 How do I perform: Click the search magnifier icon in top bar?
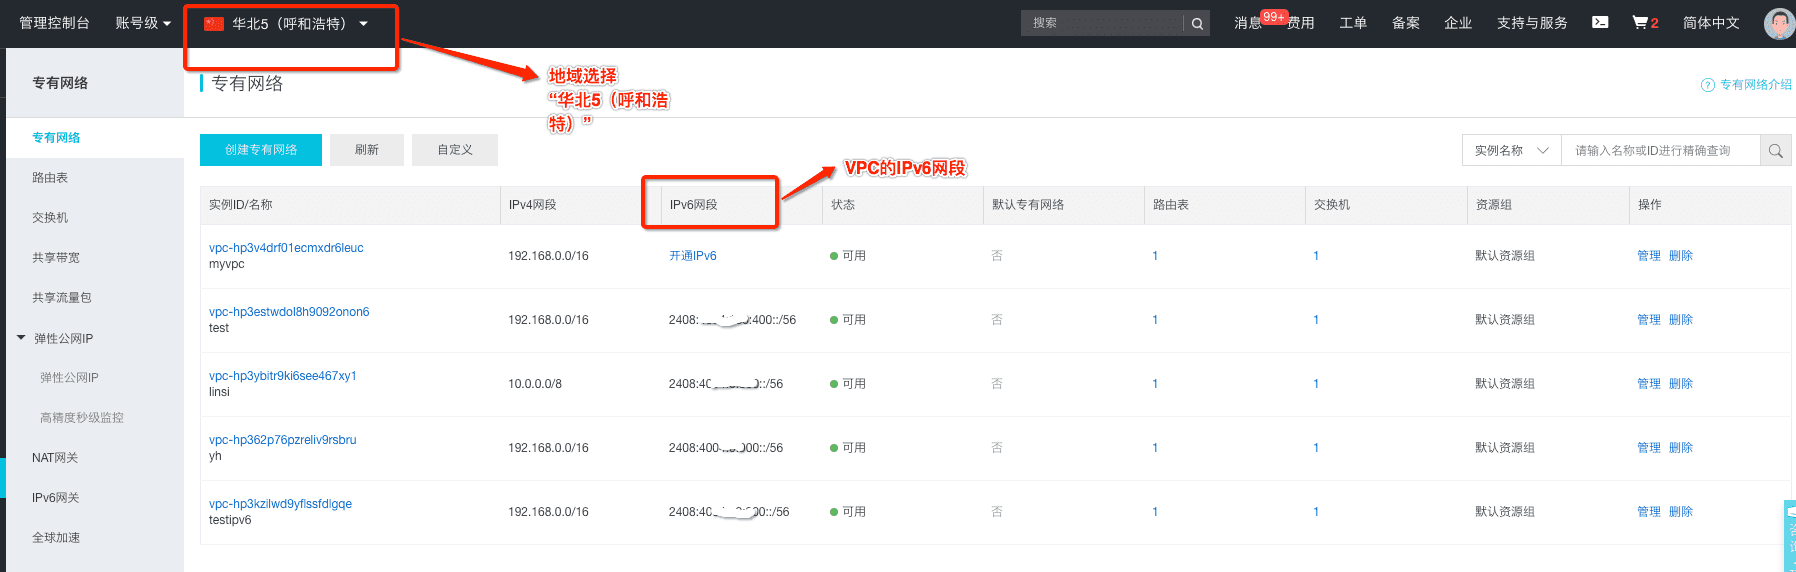pyautogui.click(x=1197, y=23)
